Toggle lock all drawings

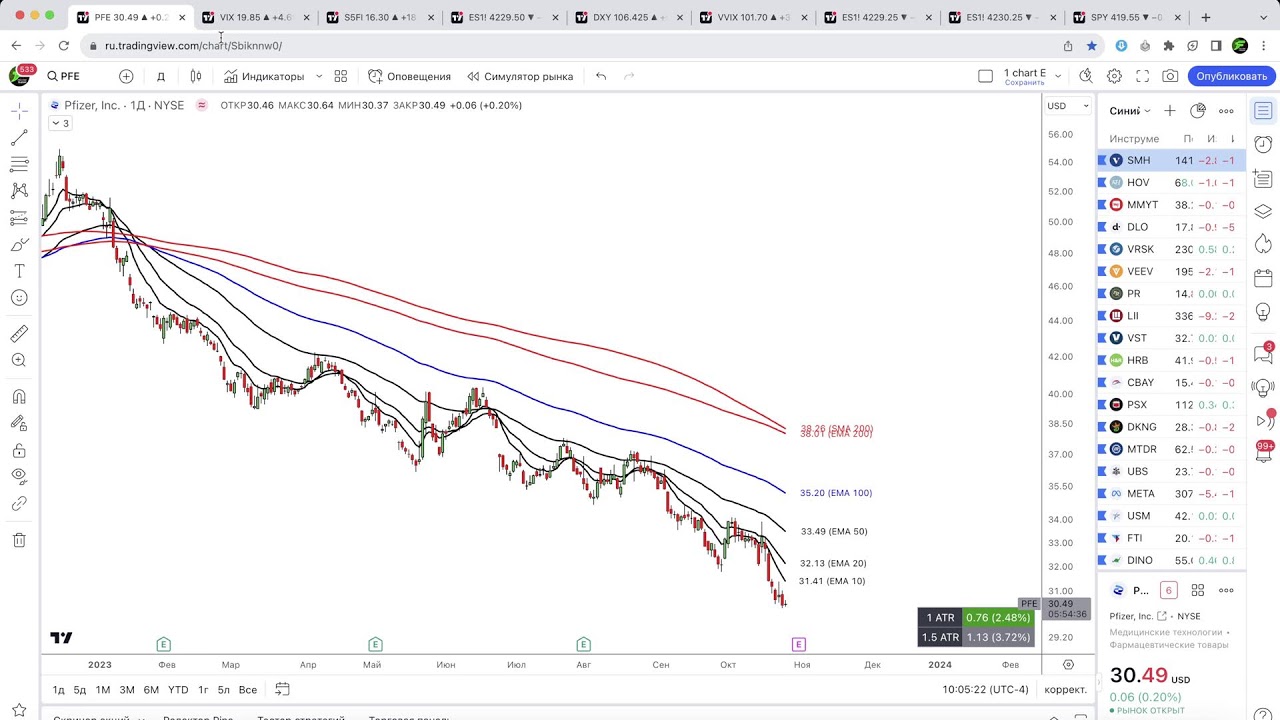pos(19,450)
